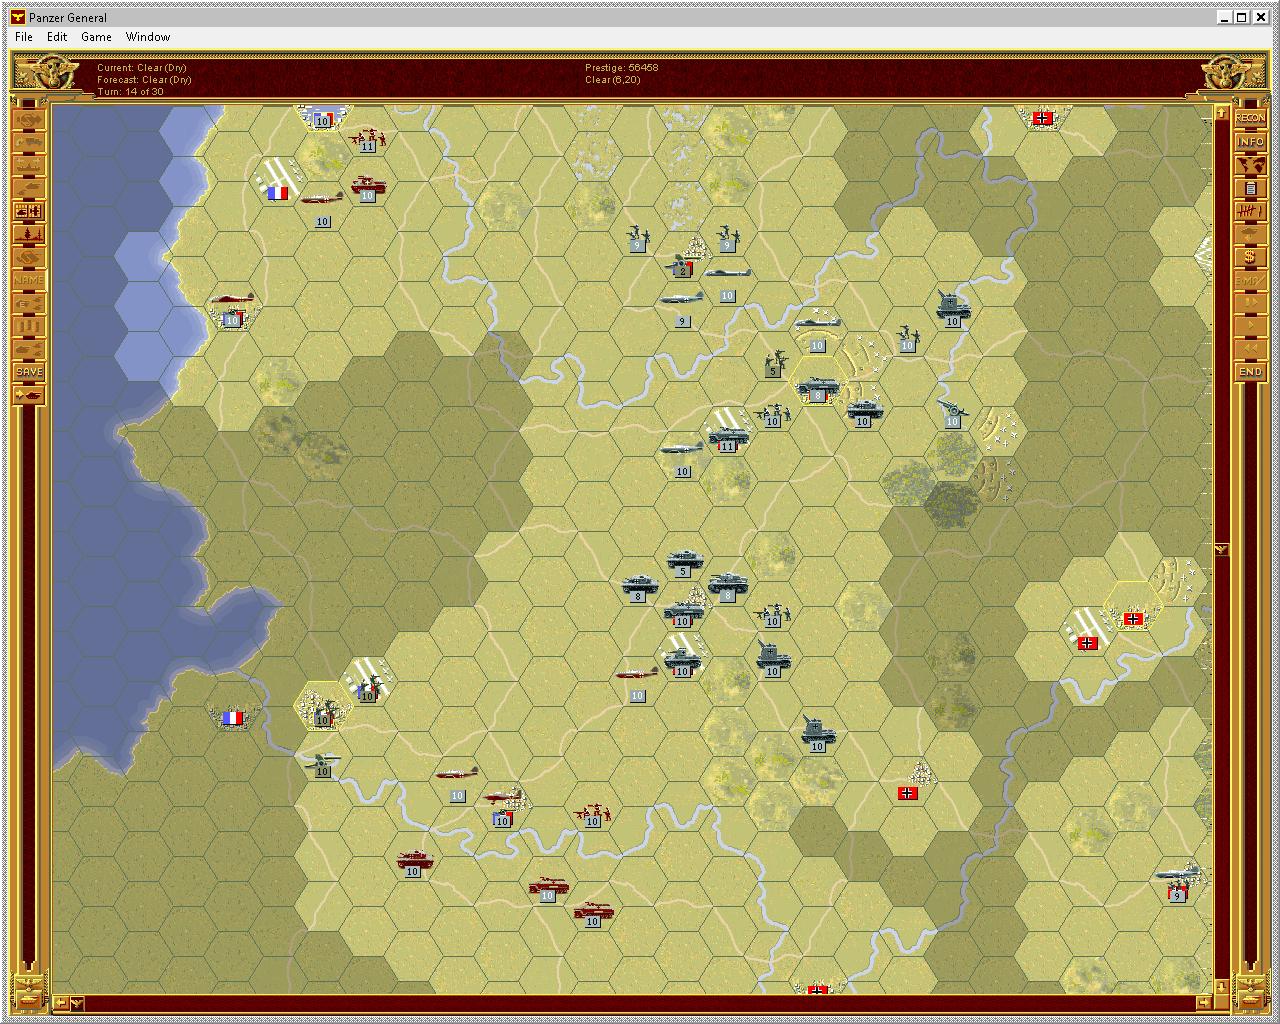Viewport: 1280px width, 1024px height.
Task: Open the File menu
Action: pyautogui.click(x=24, y=37)
